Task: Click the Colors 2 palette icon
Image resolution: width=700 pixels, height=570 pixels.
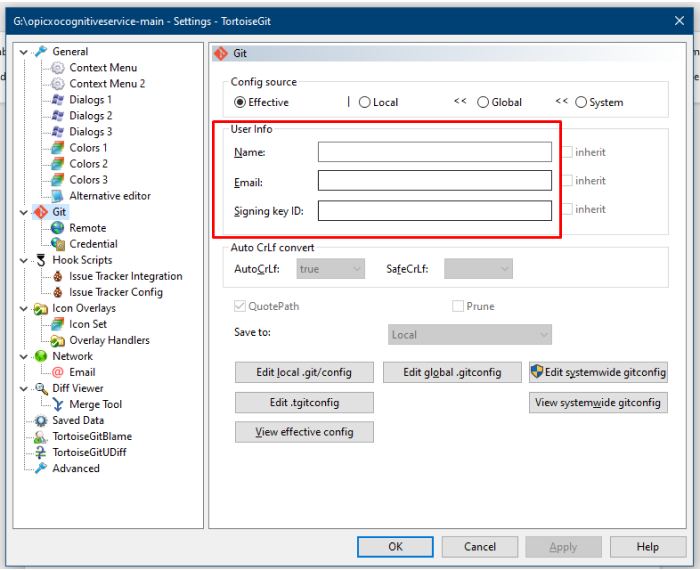Action: pyautogui.click(x=57, y=164)
